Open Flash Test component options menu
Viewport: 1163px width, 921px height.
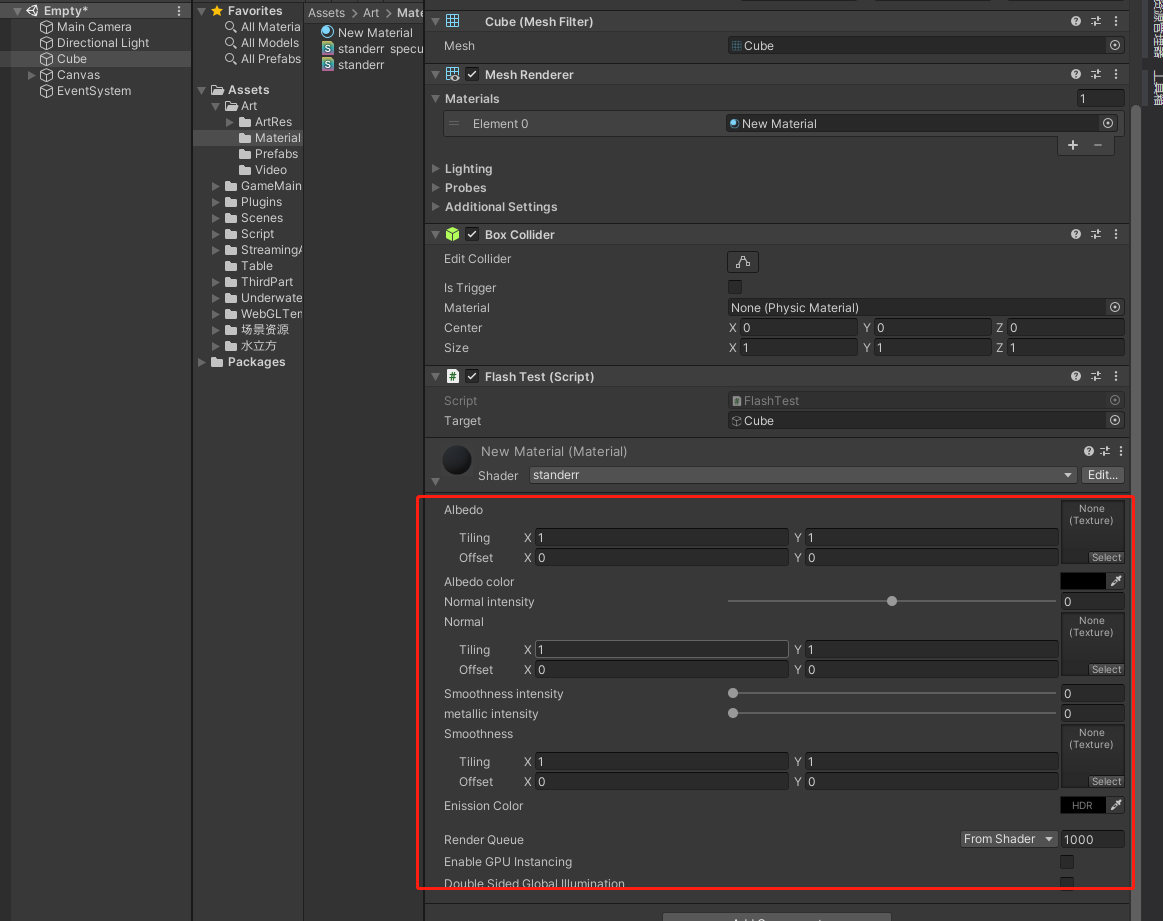pyautogui.click(x=1116, y=377)
